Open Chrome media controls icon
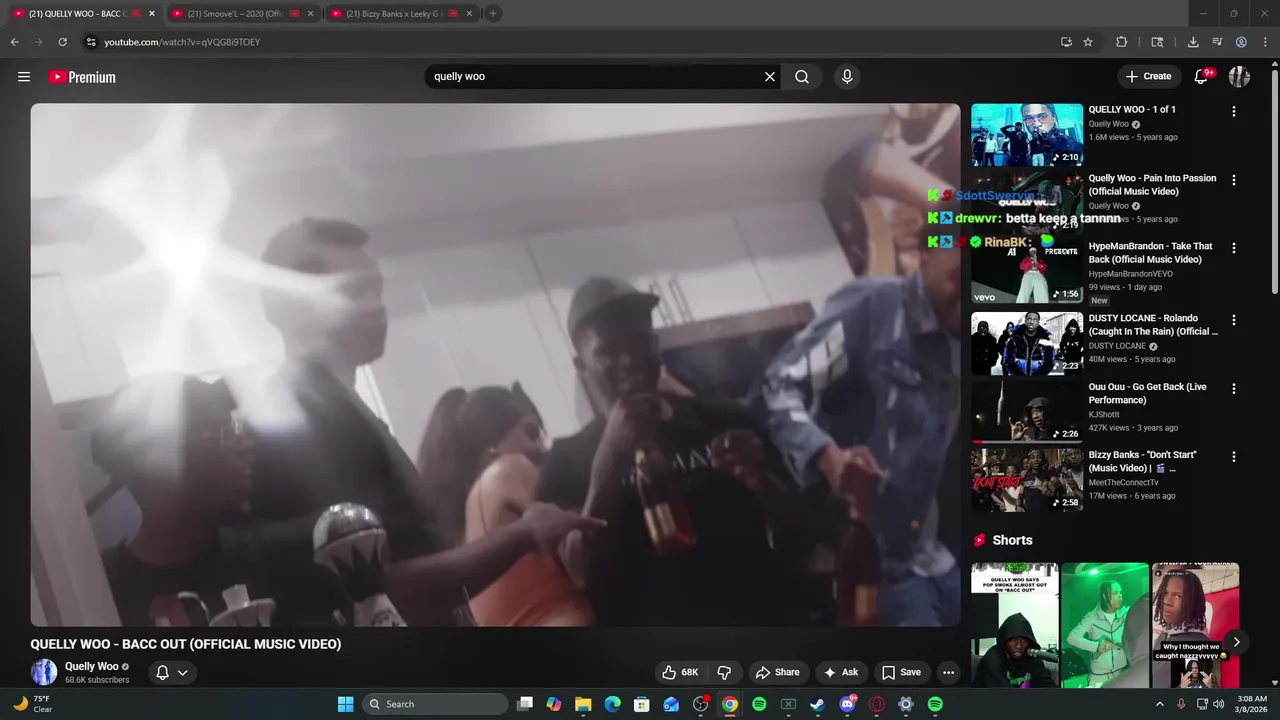The width and height of the screenshot is (1280, 720). point(1217,42)
